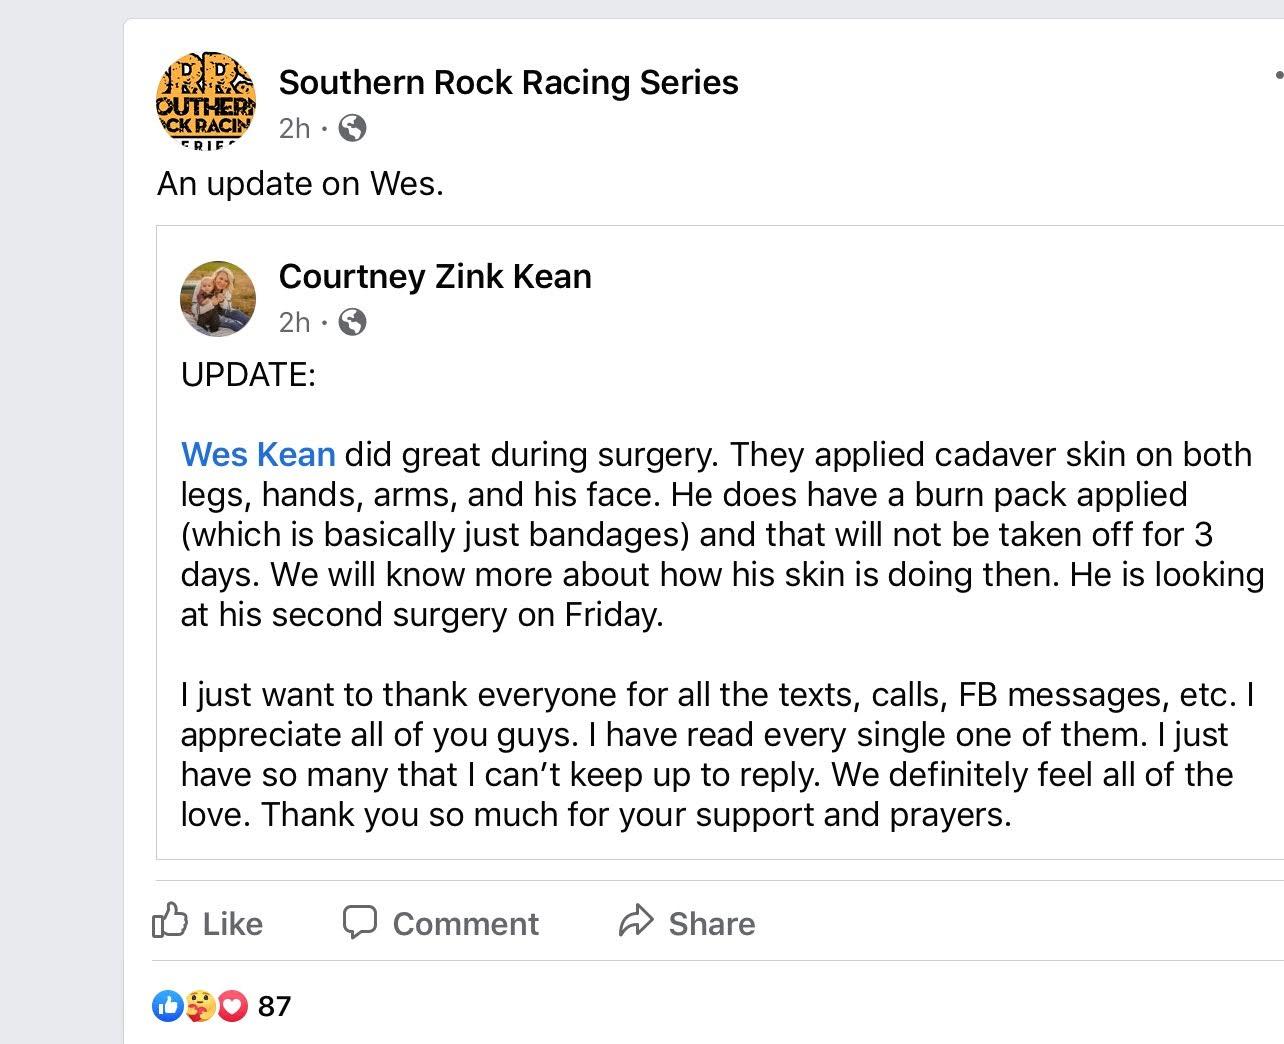1284x1044 pixels.
Task: Click globe privacy icon beside Southern Rock Racing
Action: pyautogui.click(x=352, y=128)
